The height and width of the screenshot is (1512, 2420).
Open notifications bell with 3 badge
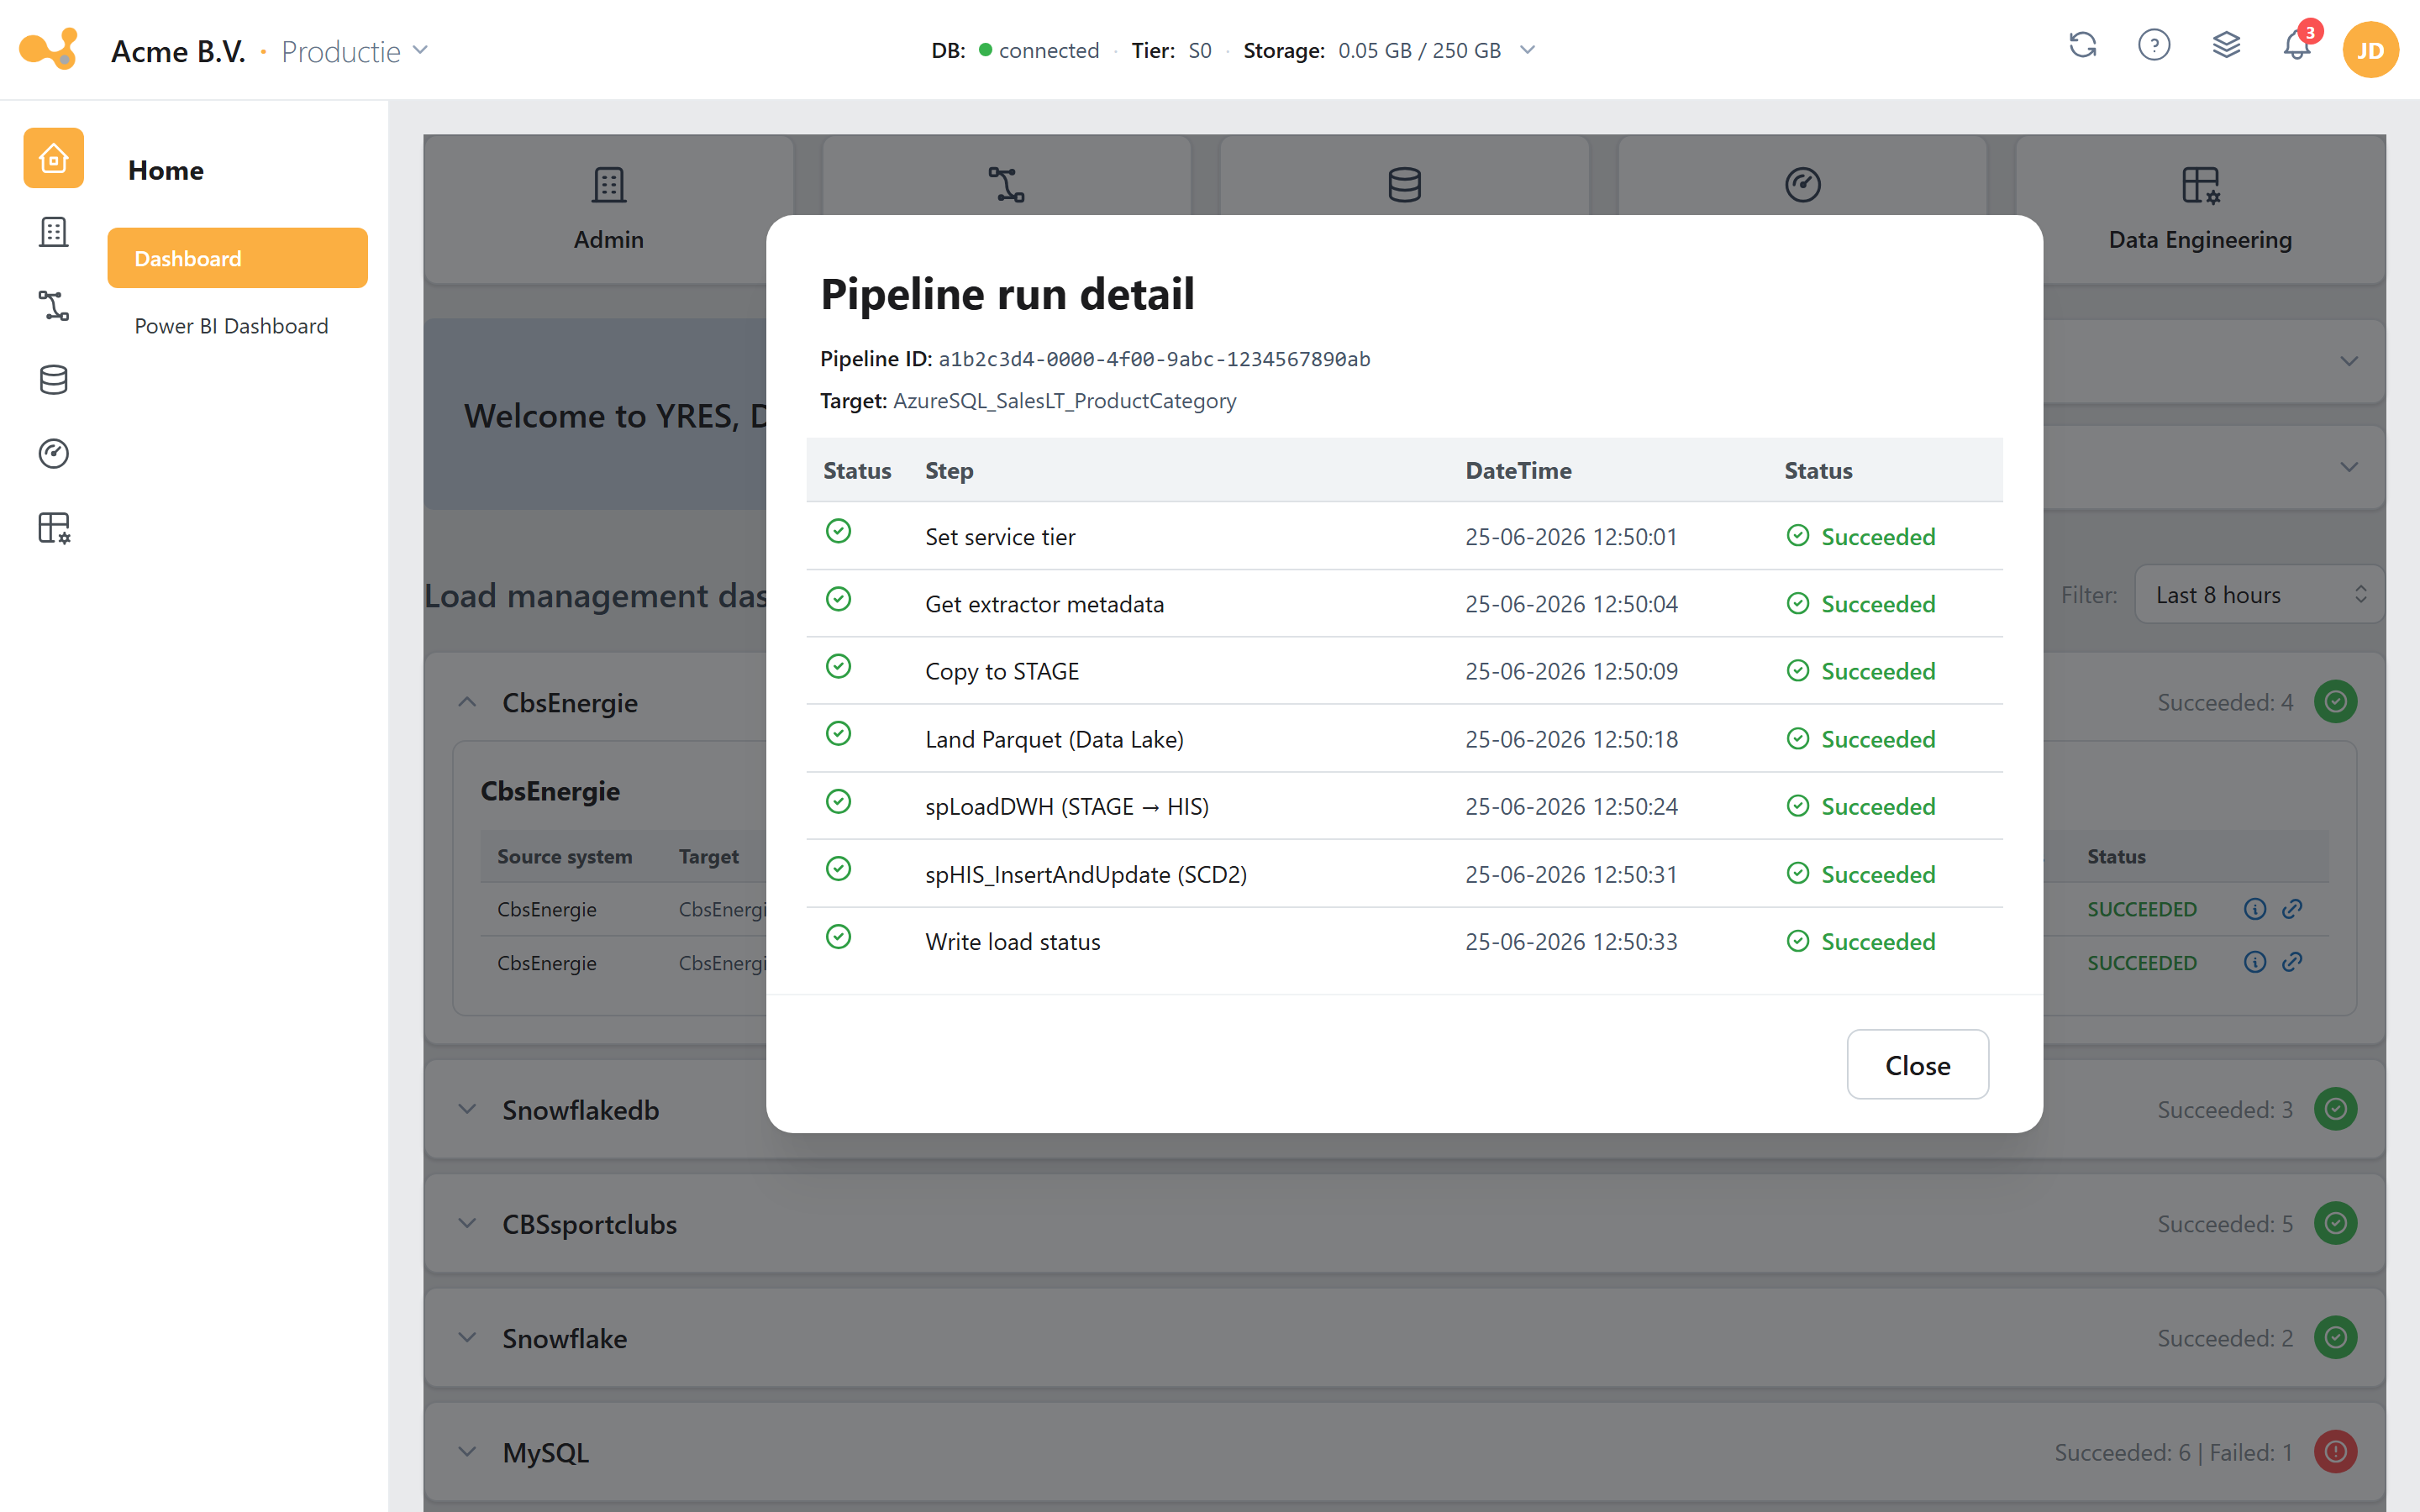(2297, 45)
